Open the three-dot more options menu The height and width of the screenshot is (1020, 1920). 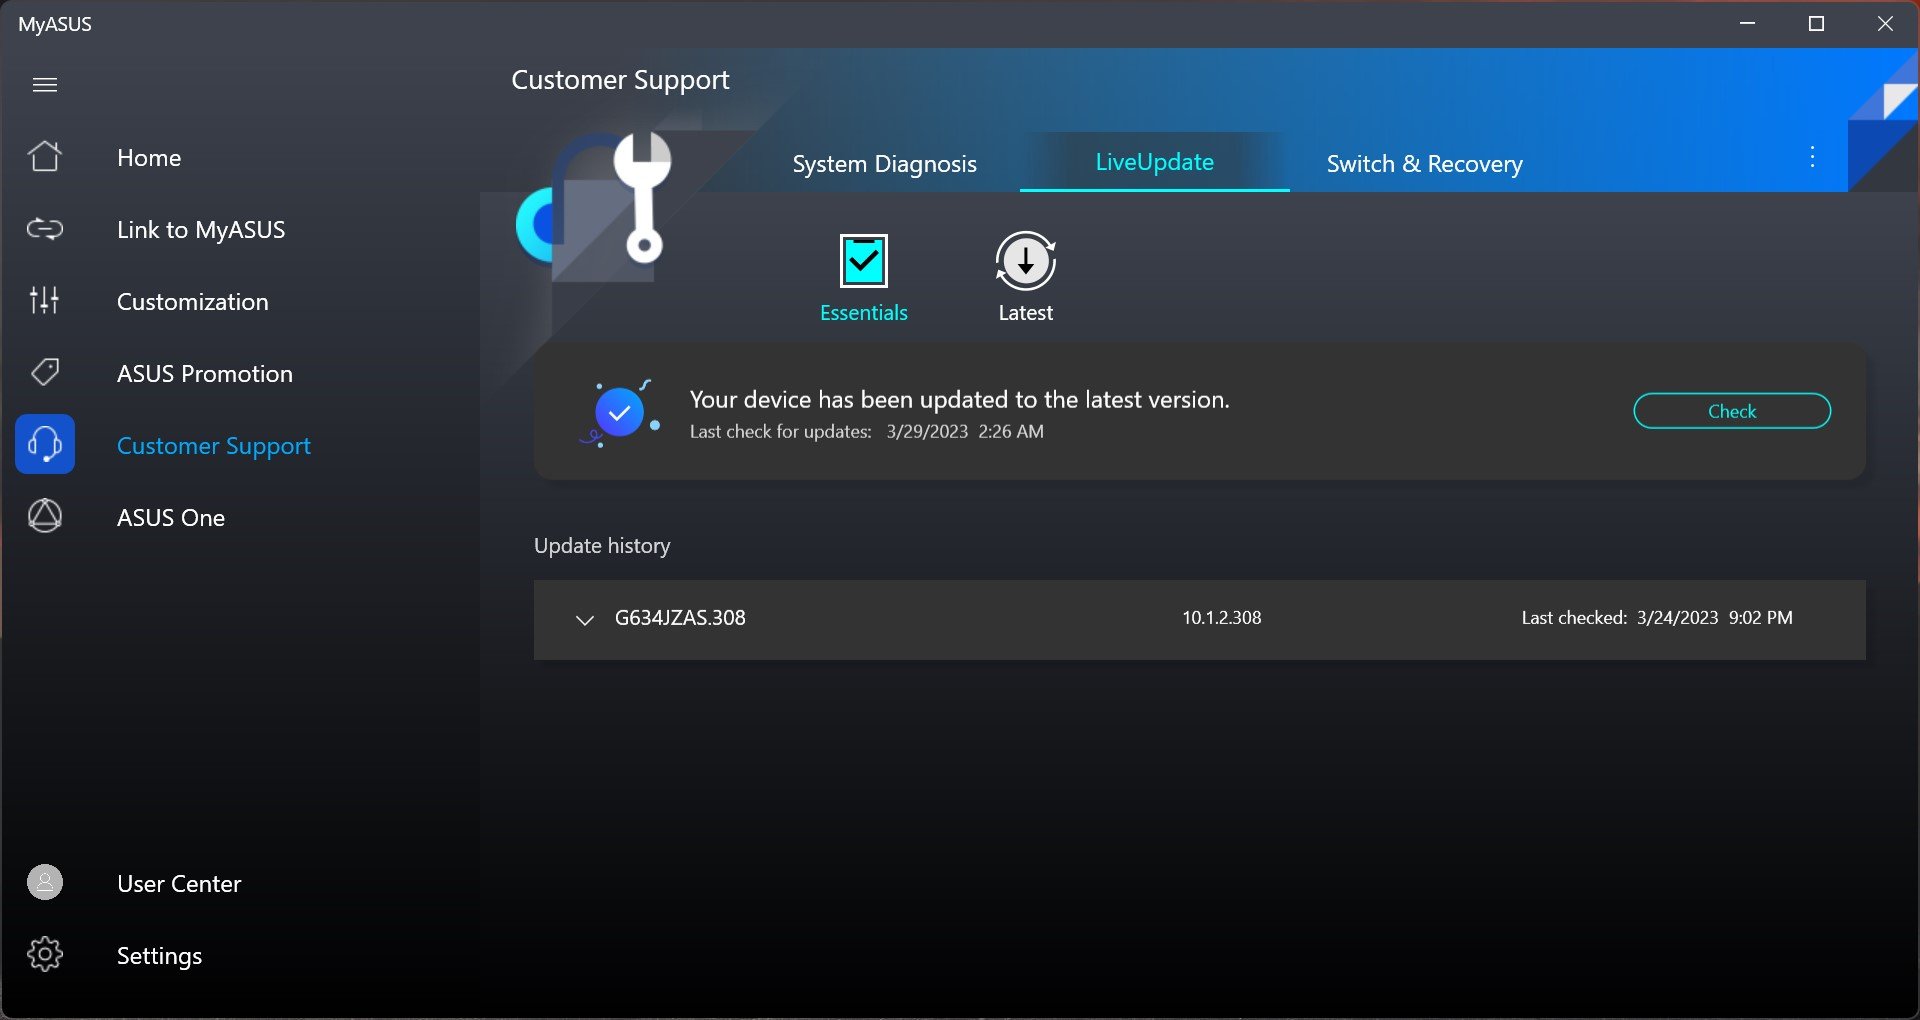(1812, 157)
